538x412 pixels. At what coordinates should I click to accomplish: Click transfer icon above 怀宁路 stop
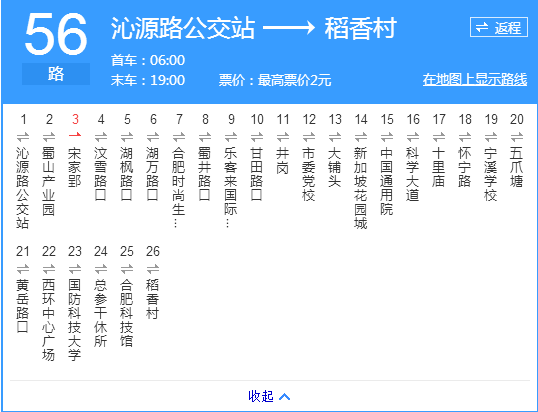point(465,137)
